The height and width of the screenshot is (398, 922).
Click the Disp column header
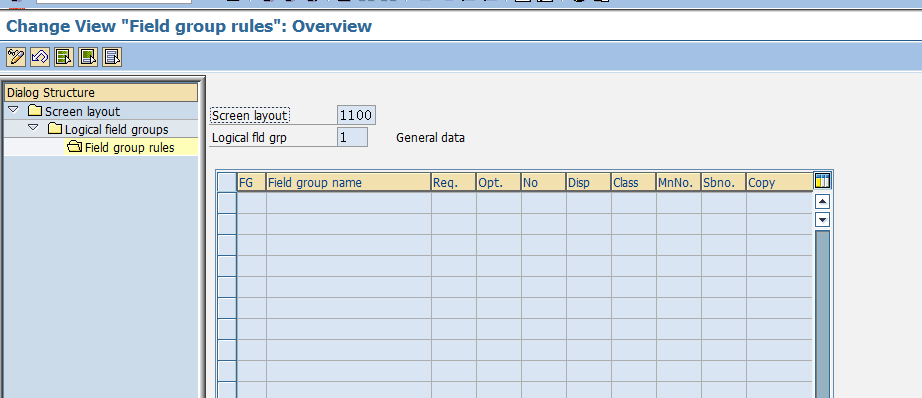589,182
